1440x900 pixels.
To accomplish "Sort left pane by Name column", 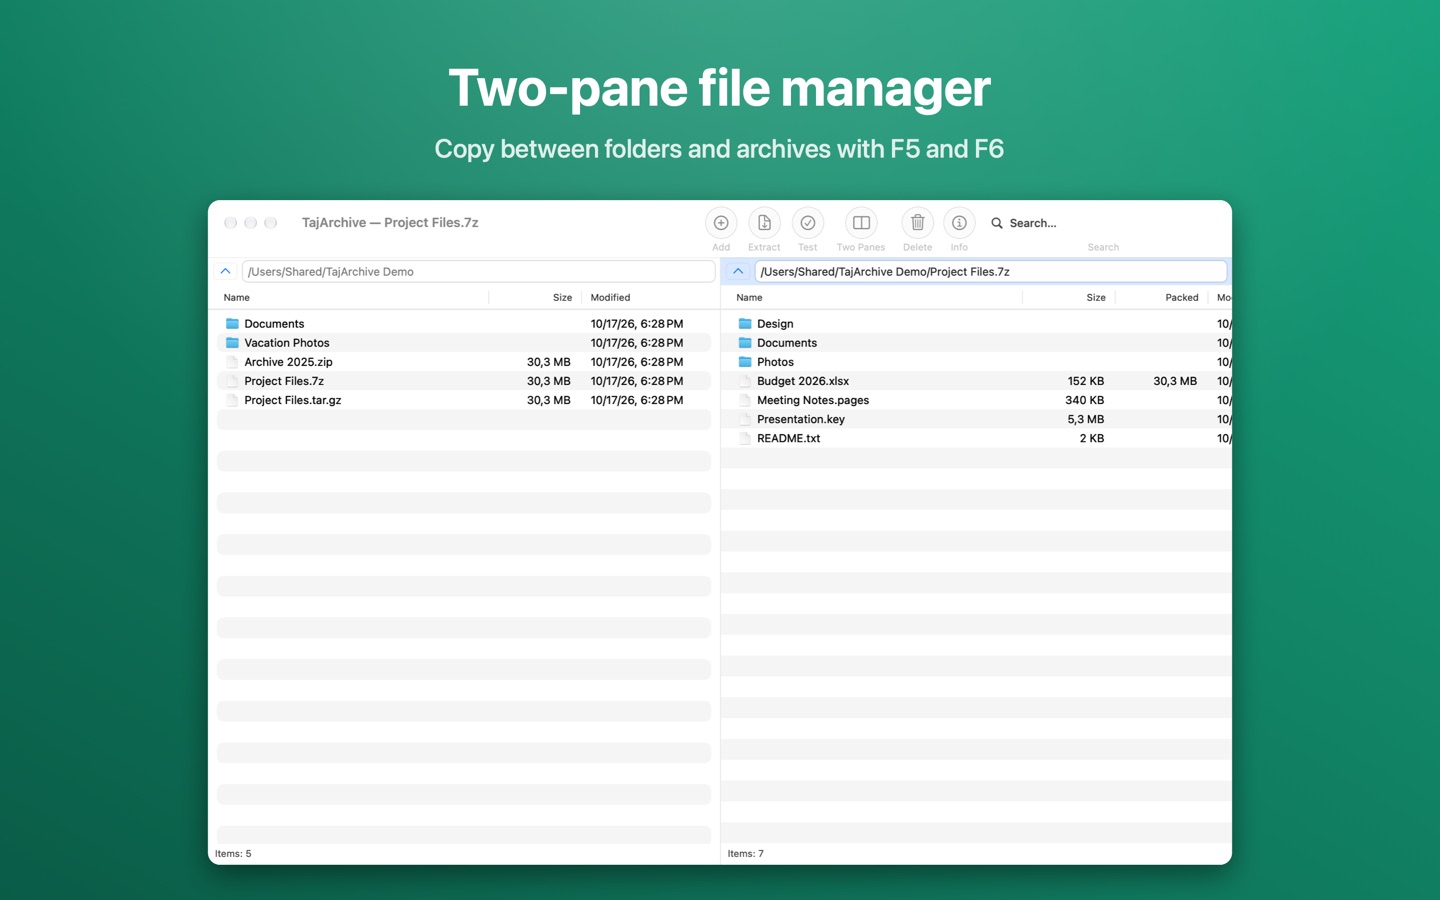I will coord(237,297).
